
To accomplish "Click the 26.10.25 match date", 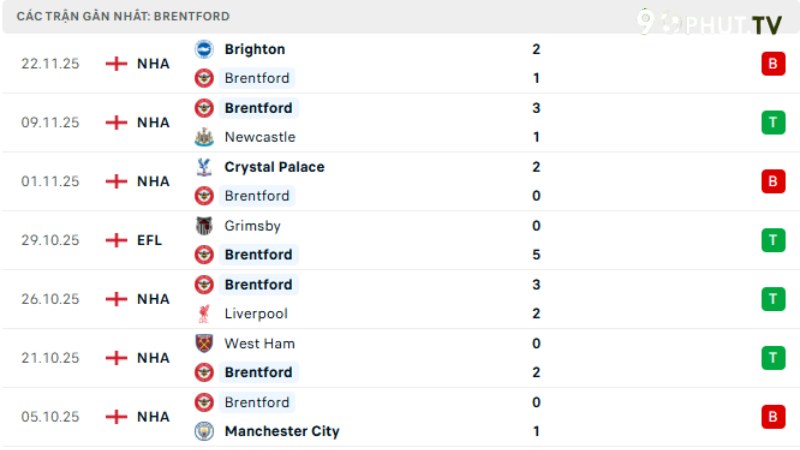I will [50, 299].
